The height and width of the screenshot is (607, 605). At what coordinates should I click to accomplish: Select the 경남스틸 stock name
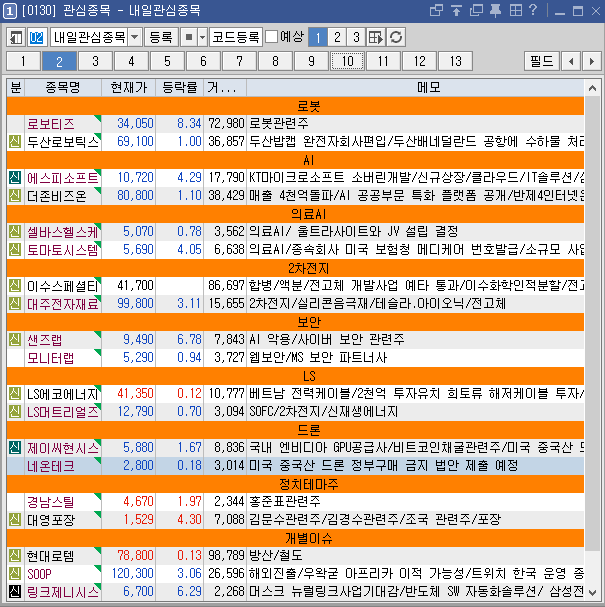point(51,502)
